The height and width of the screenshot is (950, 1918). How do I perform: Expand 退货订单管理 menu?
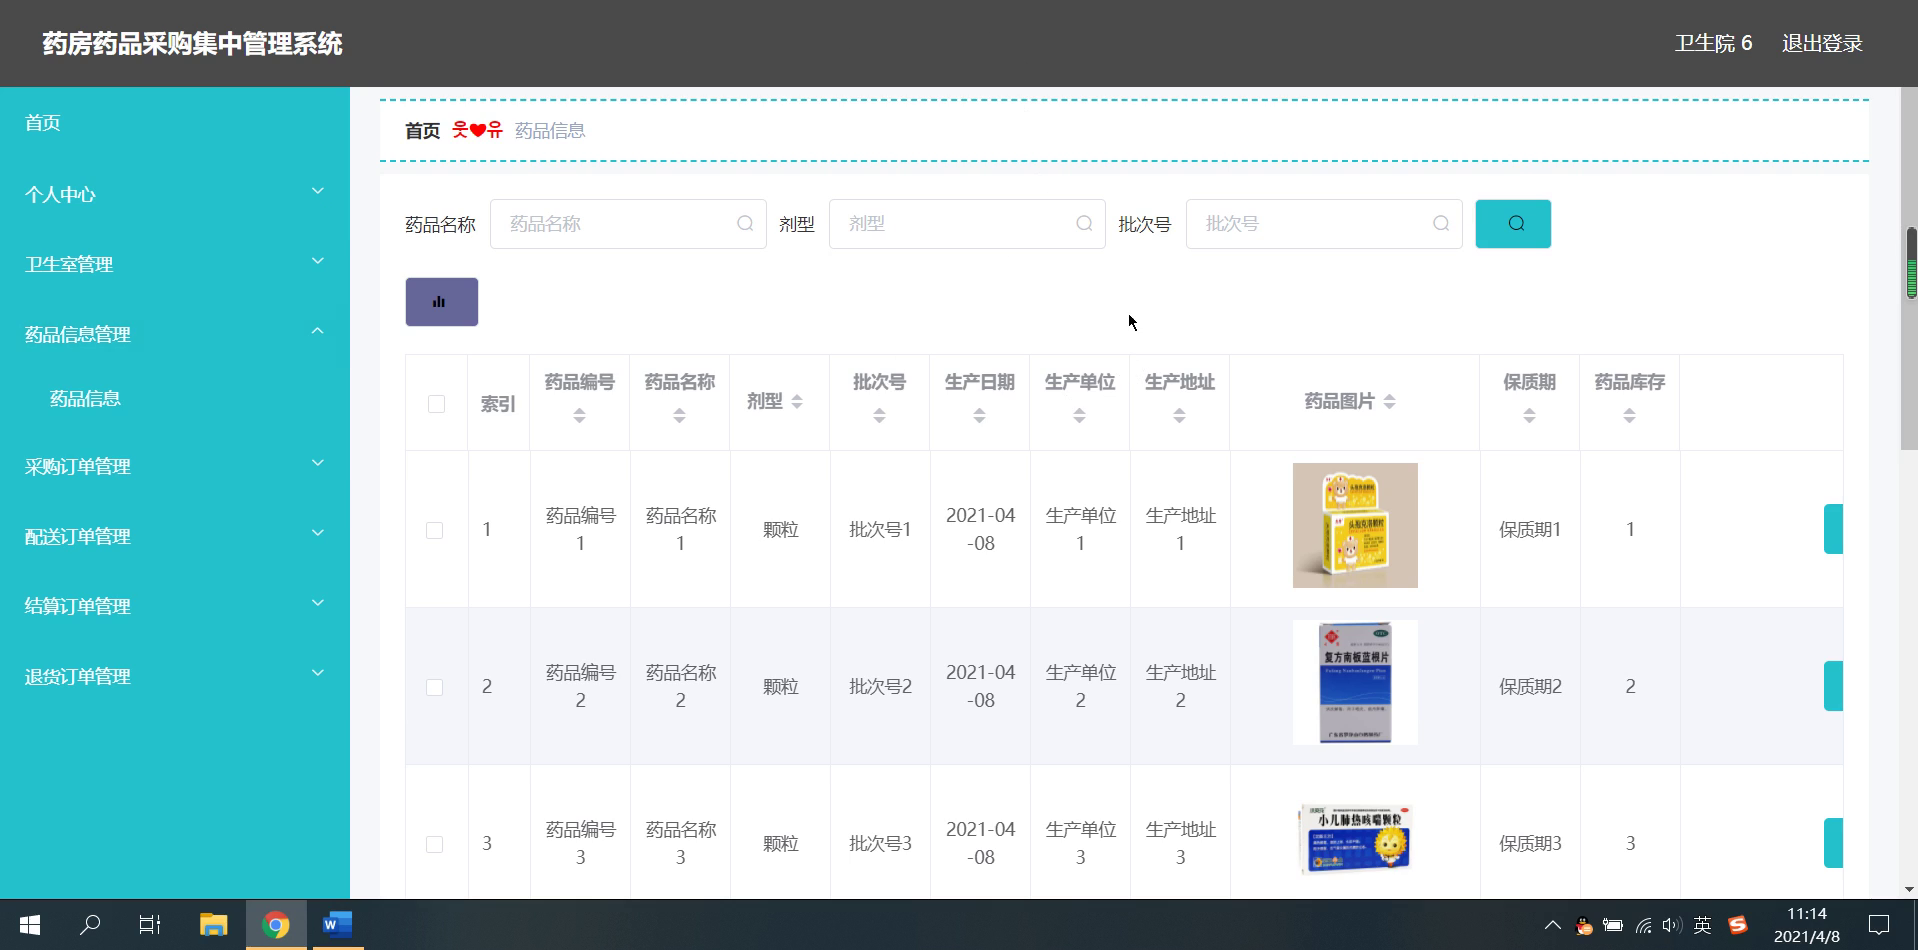175,676
